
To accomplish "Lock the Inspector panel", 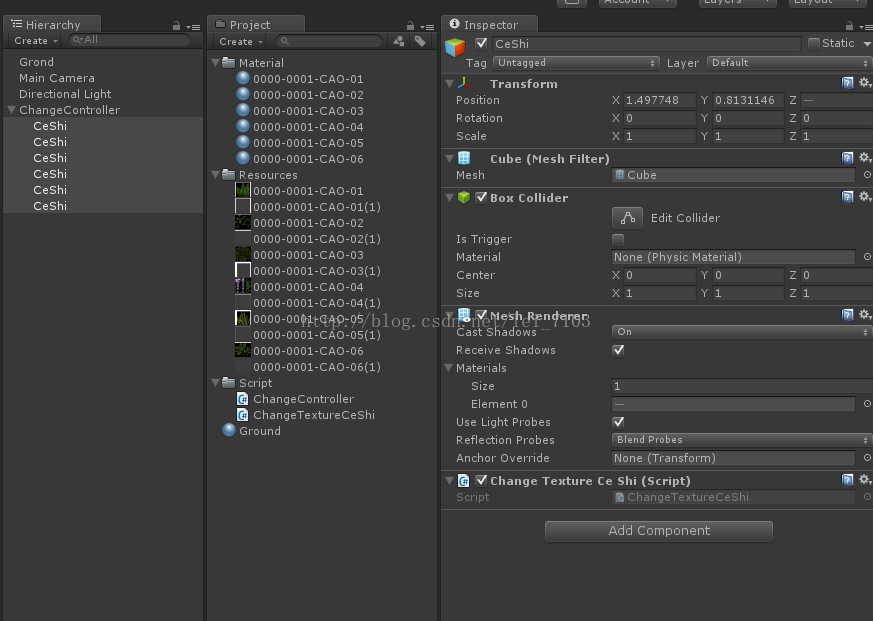I will click(x=849, y=26).
